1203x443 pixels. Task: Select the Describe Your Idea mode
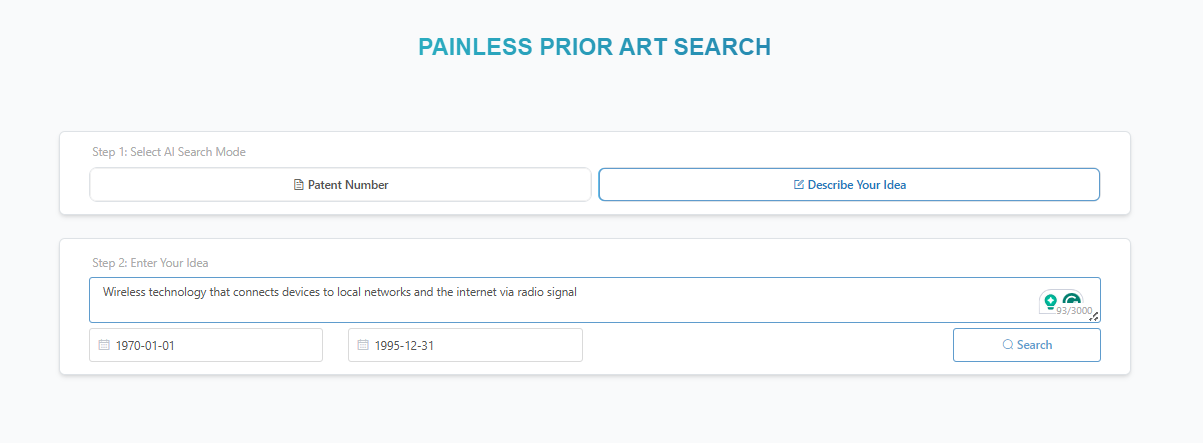pyautogui.click(x=849, y=185)
